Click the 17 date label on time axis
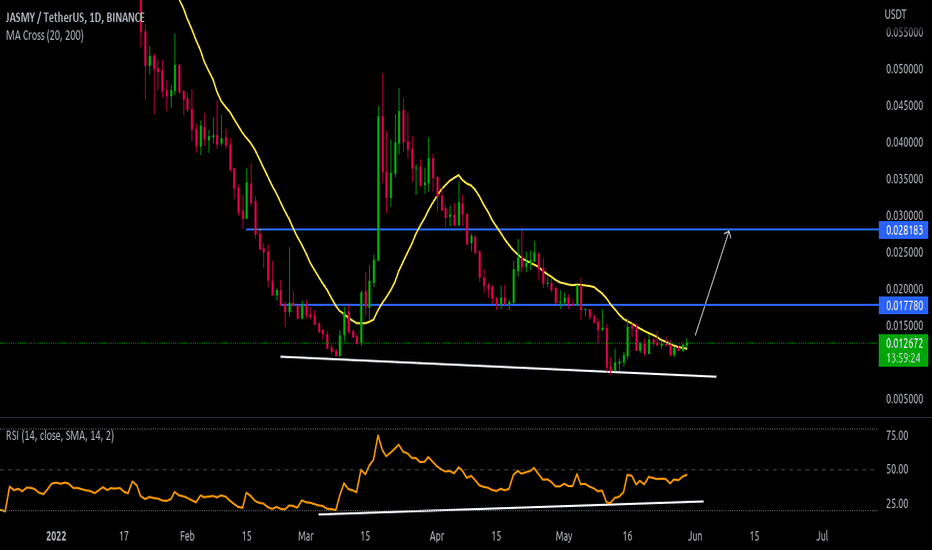The width and height of the screenshot is (932, 550). (124, 536)
